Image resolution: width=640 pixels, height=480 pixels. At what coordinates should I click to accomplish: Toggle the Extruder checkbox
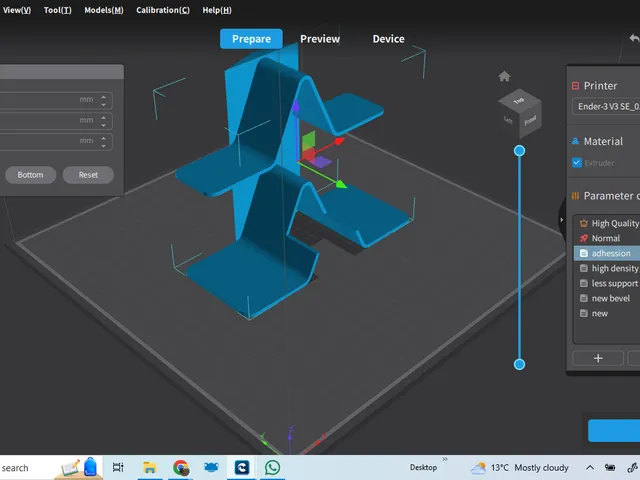pos(576,162)
